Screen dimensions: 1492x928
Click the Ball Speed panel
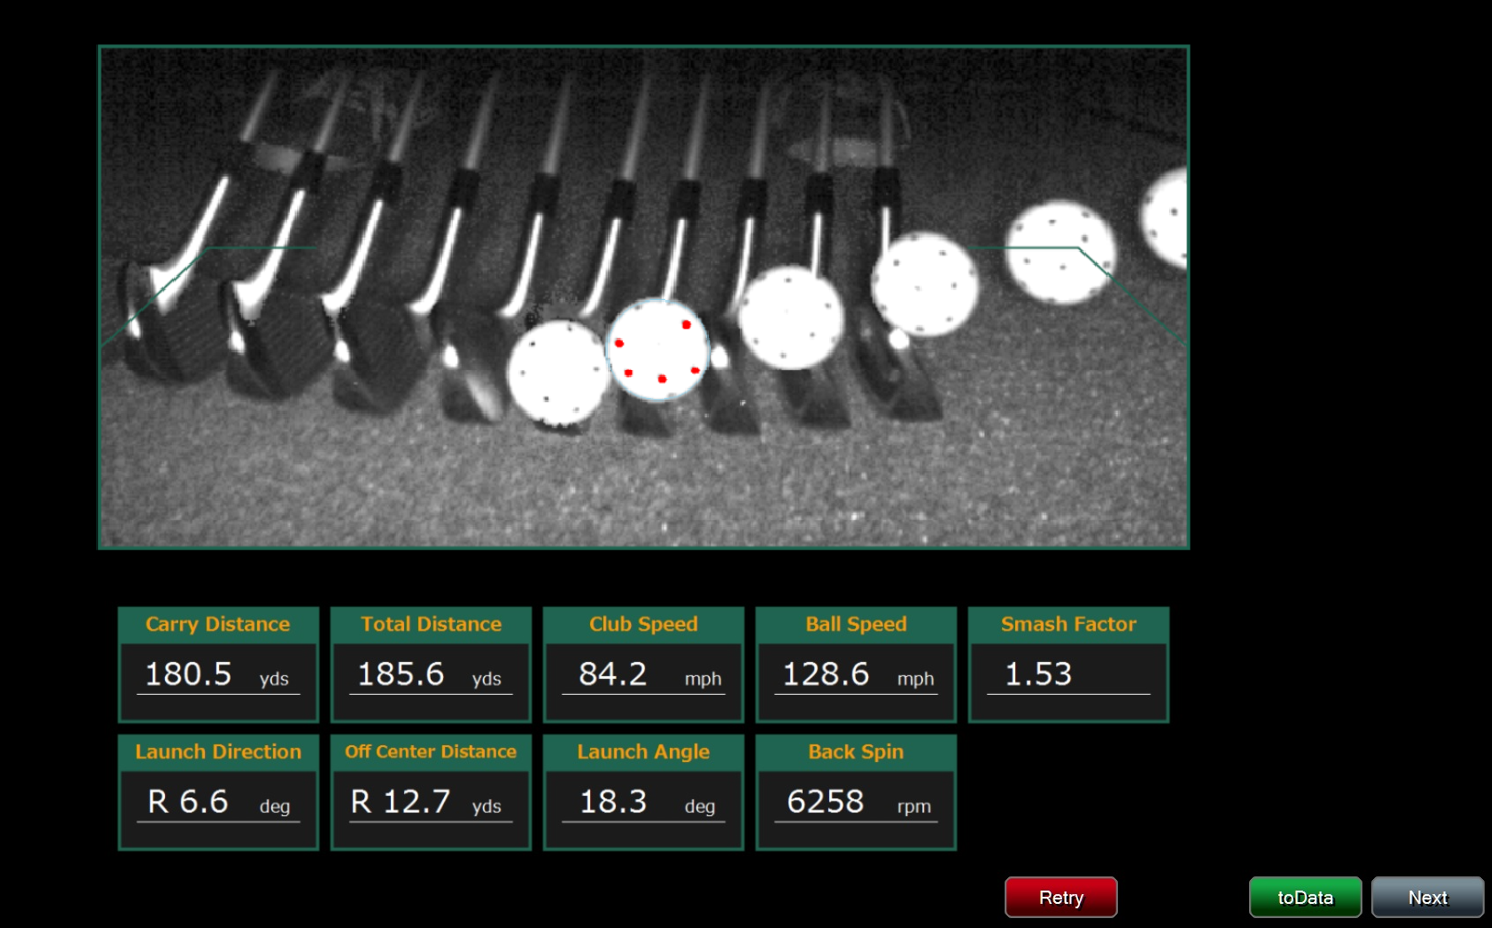(x=855, y=665)
